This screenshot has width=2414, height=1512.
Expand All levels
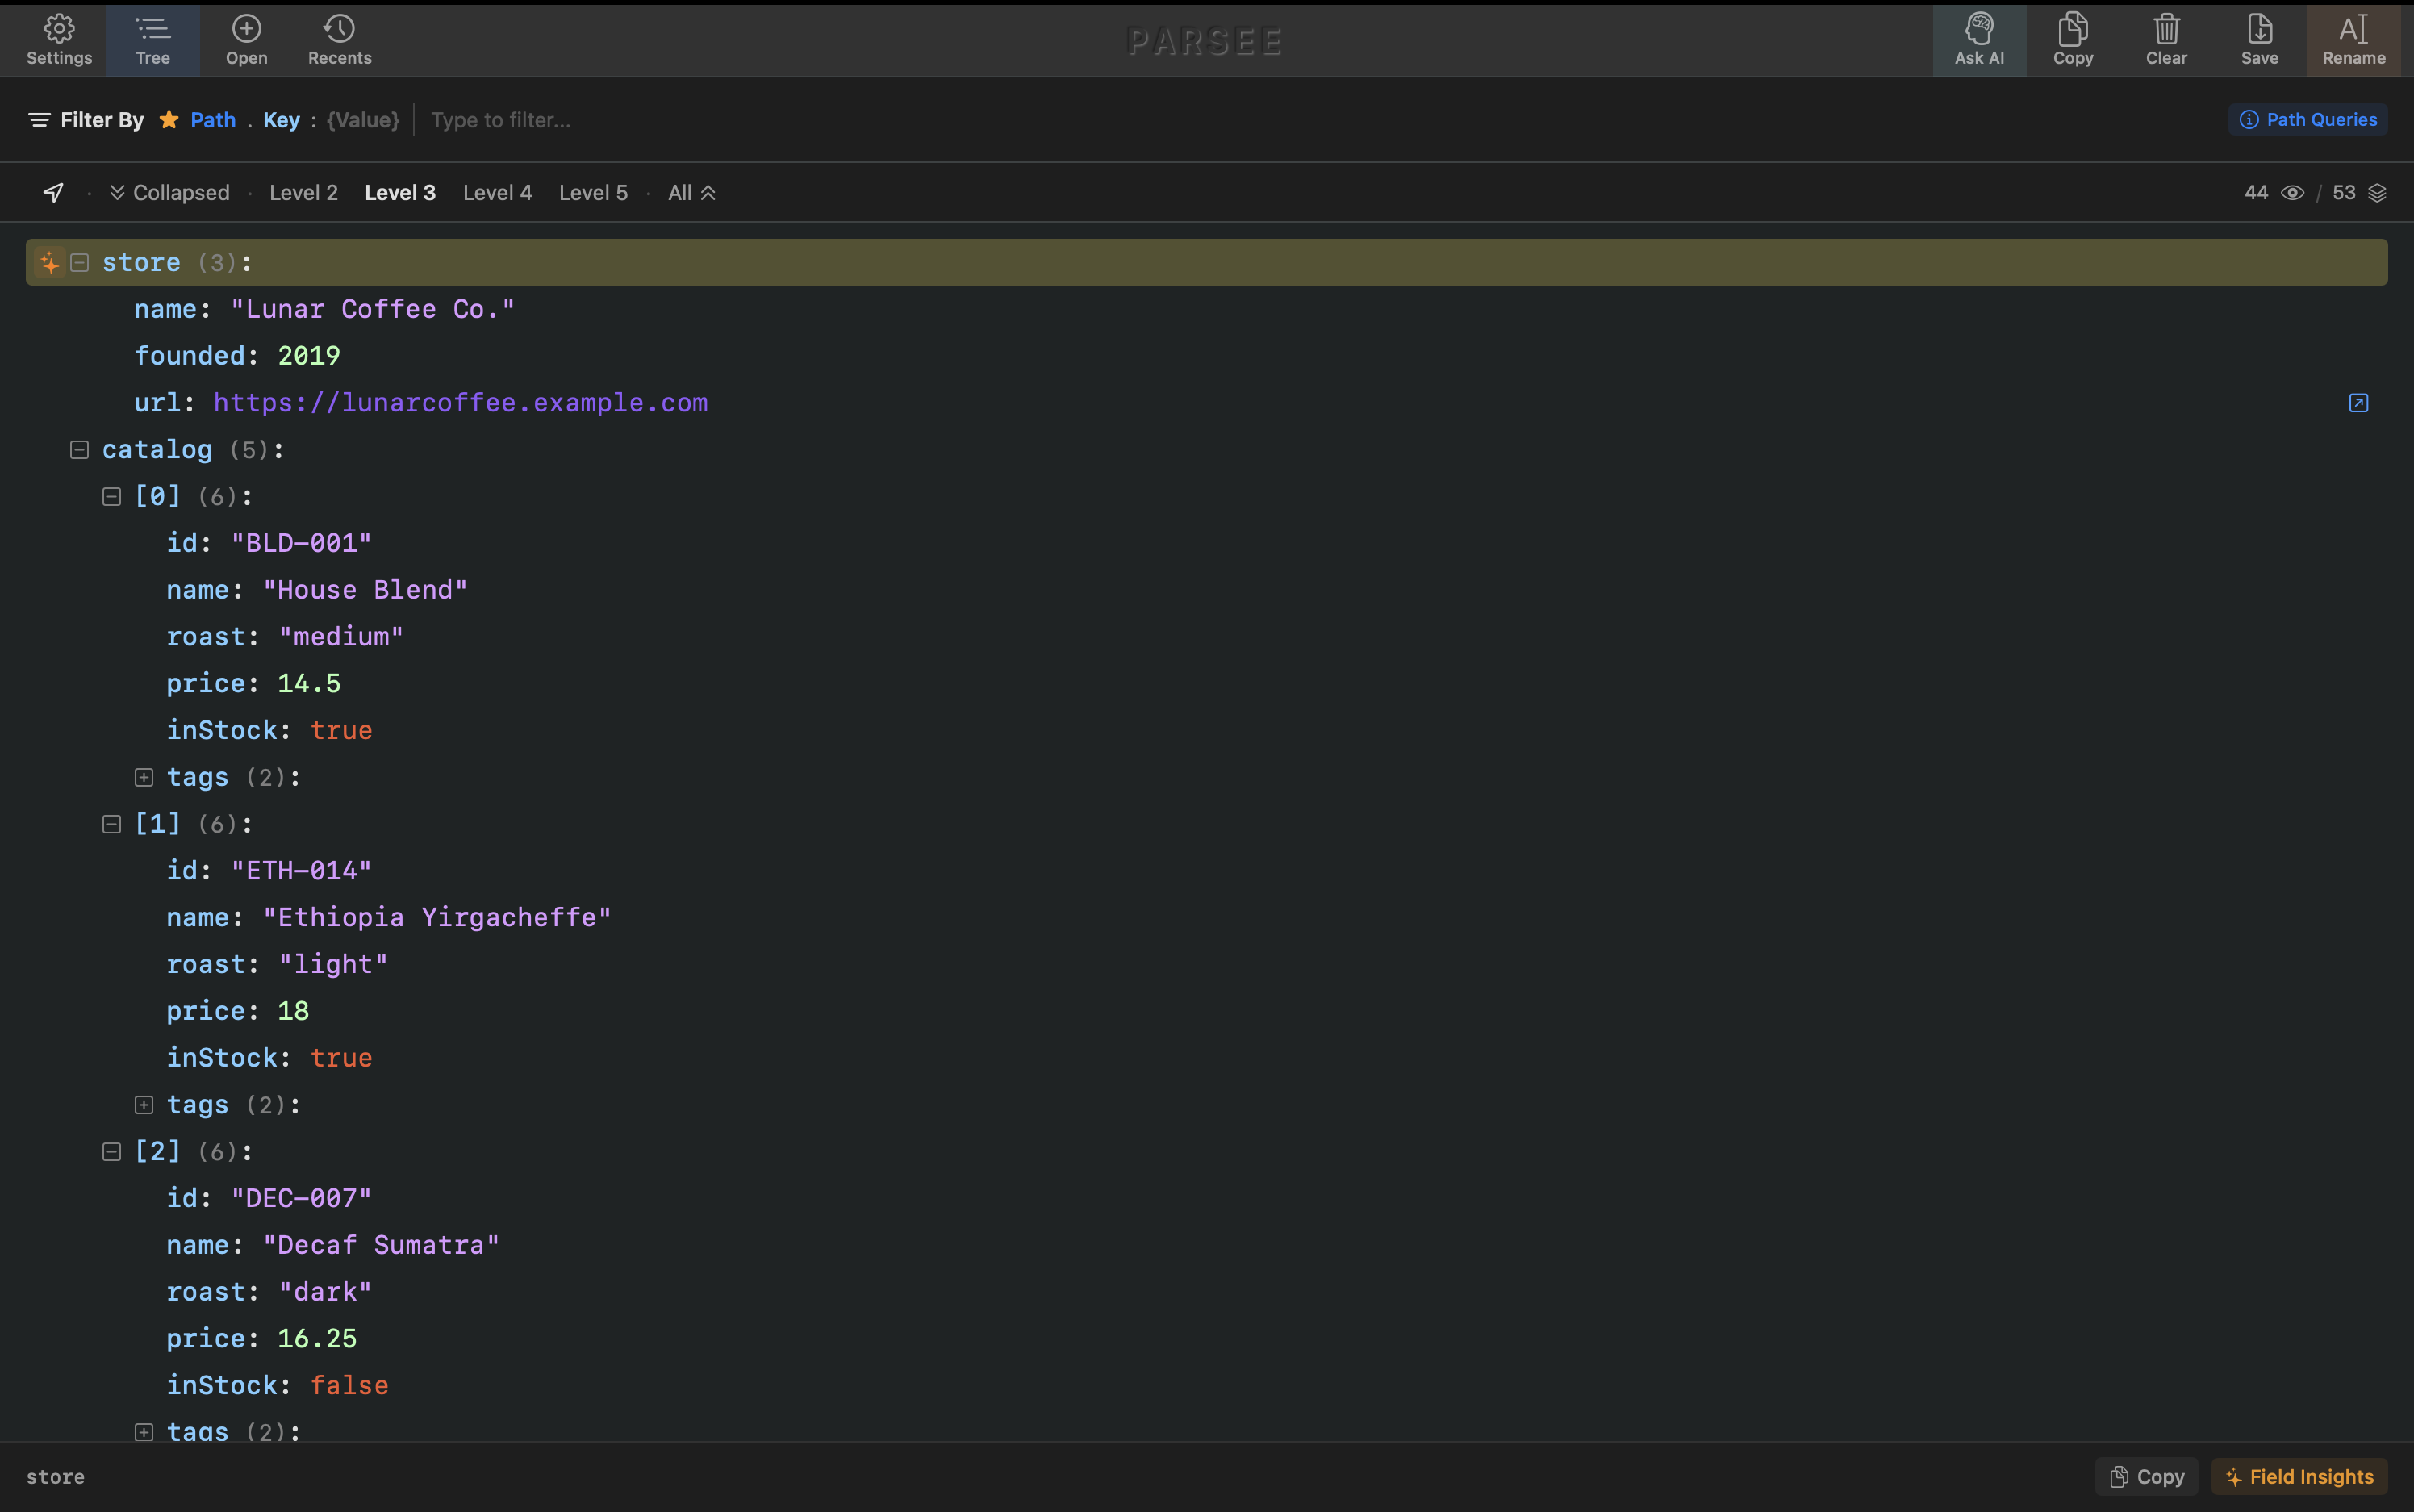click(x=692, y=192)
